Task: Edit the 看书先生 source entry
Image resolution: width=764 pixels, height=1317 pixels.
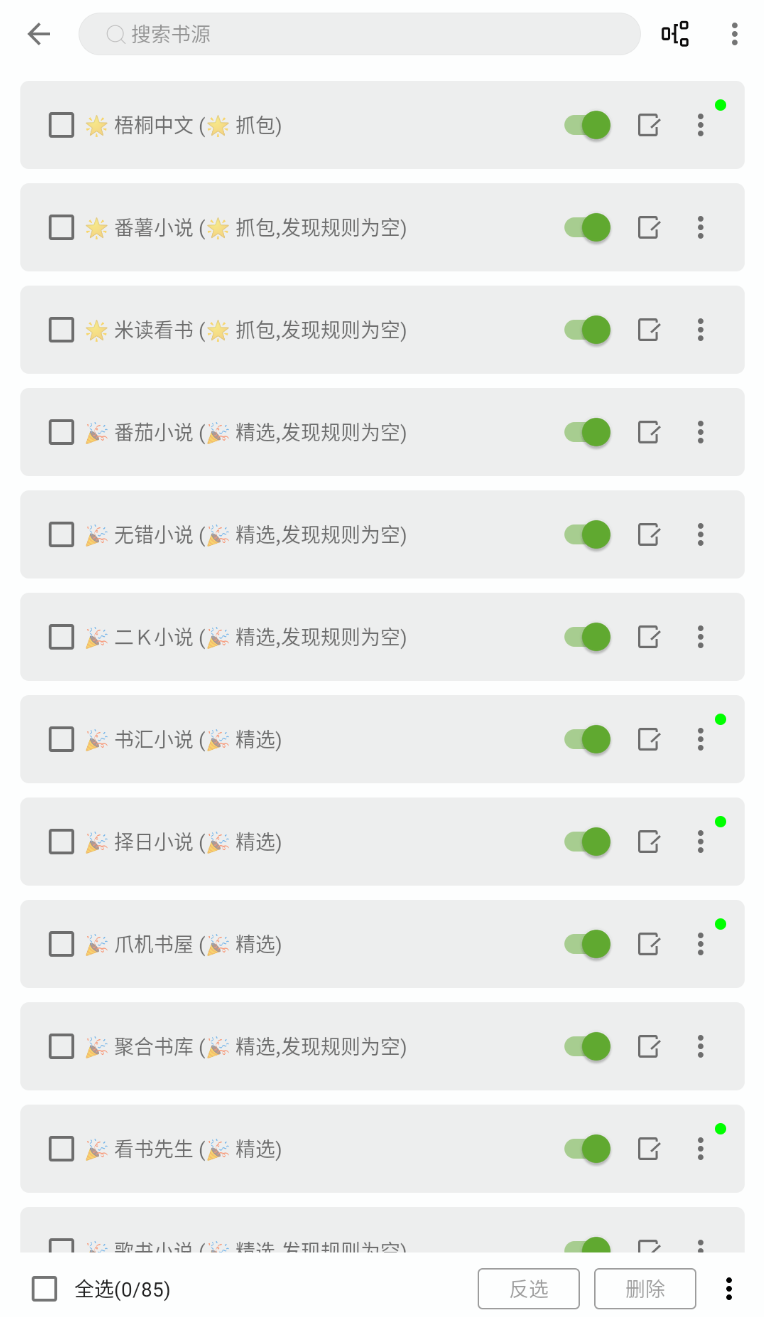Action: [x=649, y=1148]
